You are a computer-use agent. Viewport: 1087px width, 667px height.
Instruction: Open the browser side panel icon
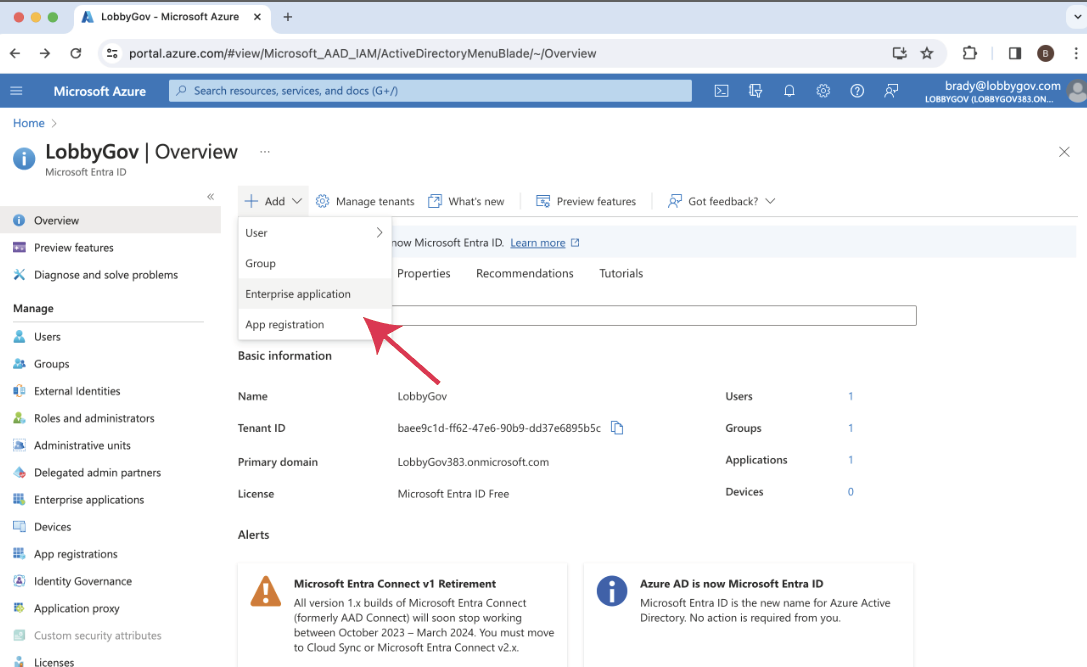pos(1015,53)
